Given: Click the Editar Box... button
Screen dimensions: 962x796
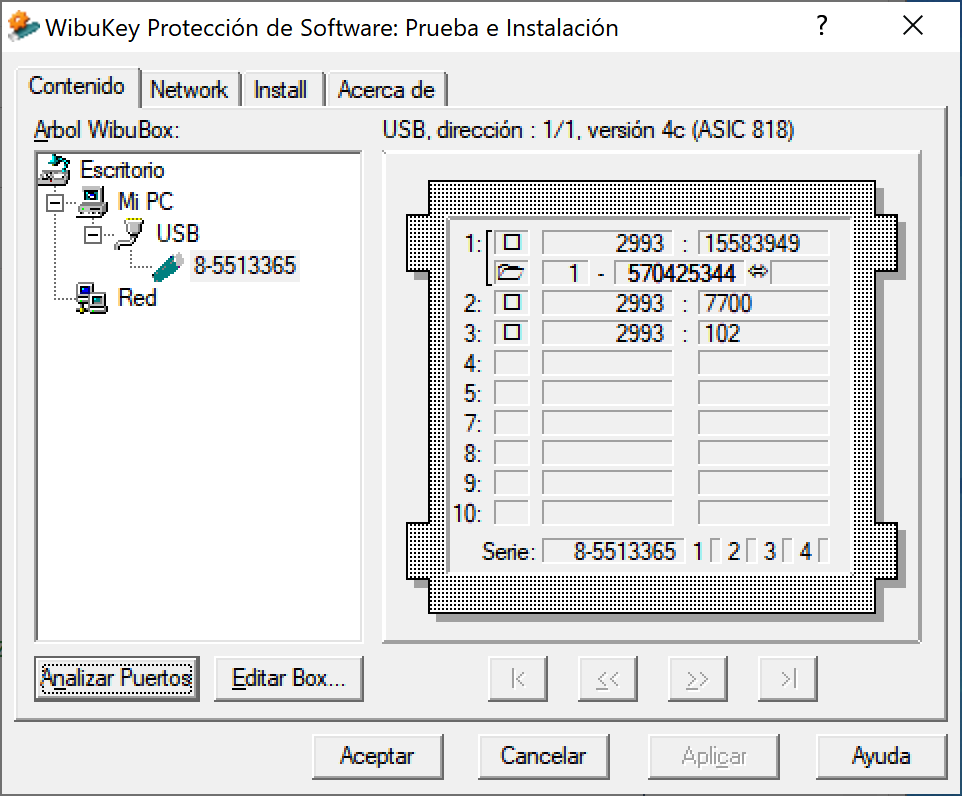Looking at the screenshot, I should pos(288,678).
